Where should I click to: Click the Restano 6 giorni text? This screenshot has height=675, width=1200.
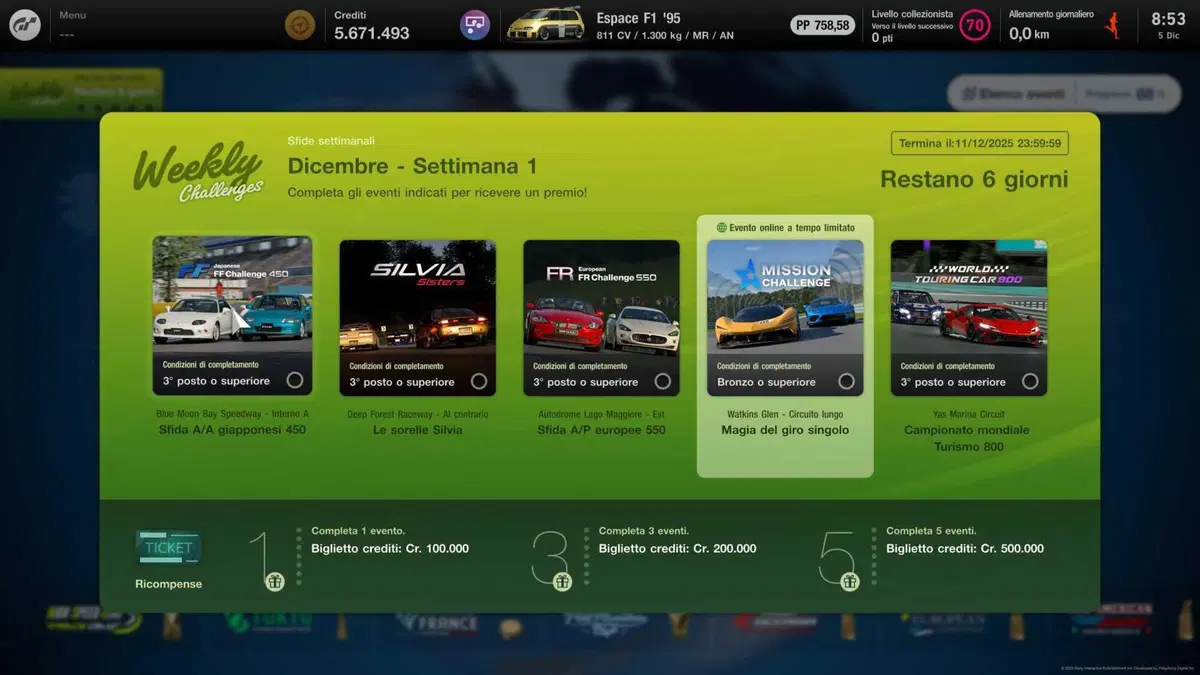click(x=974, y=180)
